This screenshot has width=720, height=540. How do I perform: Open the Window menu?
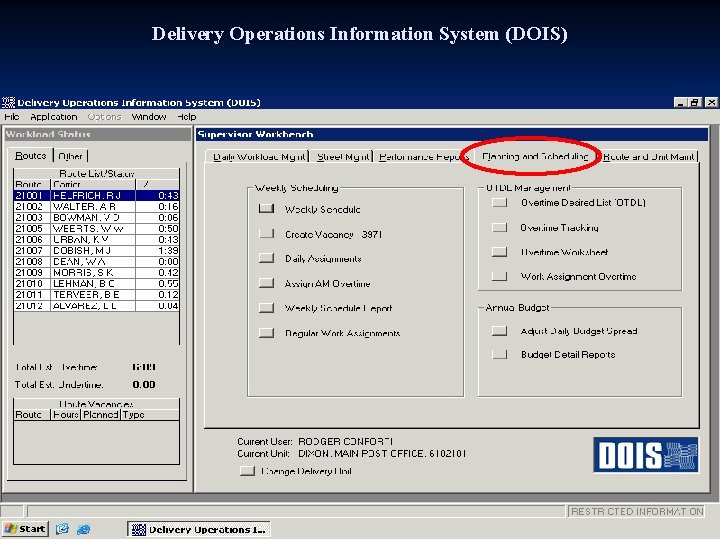point(149,117)
